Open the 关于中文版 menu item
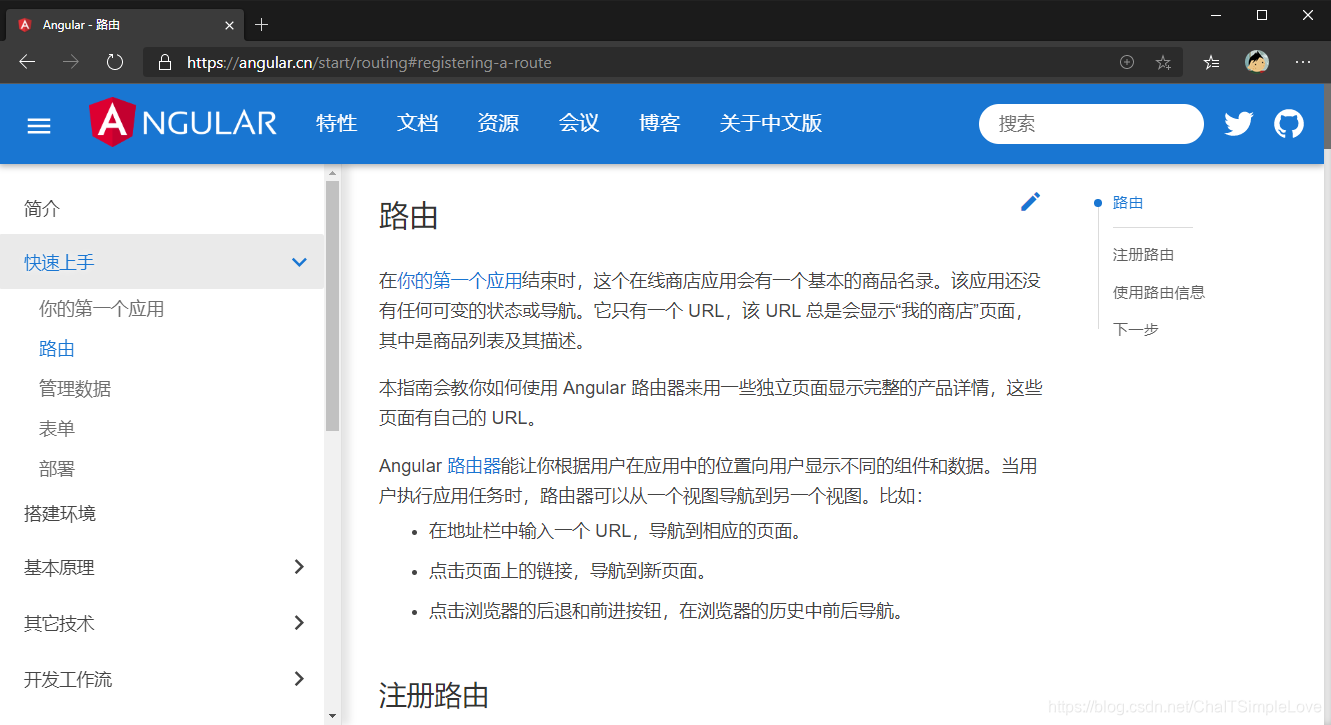 point(771,123)
